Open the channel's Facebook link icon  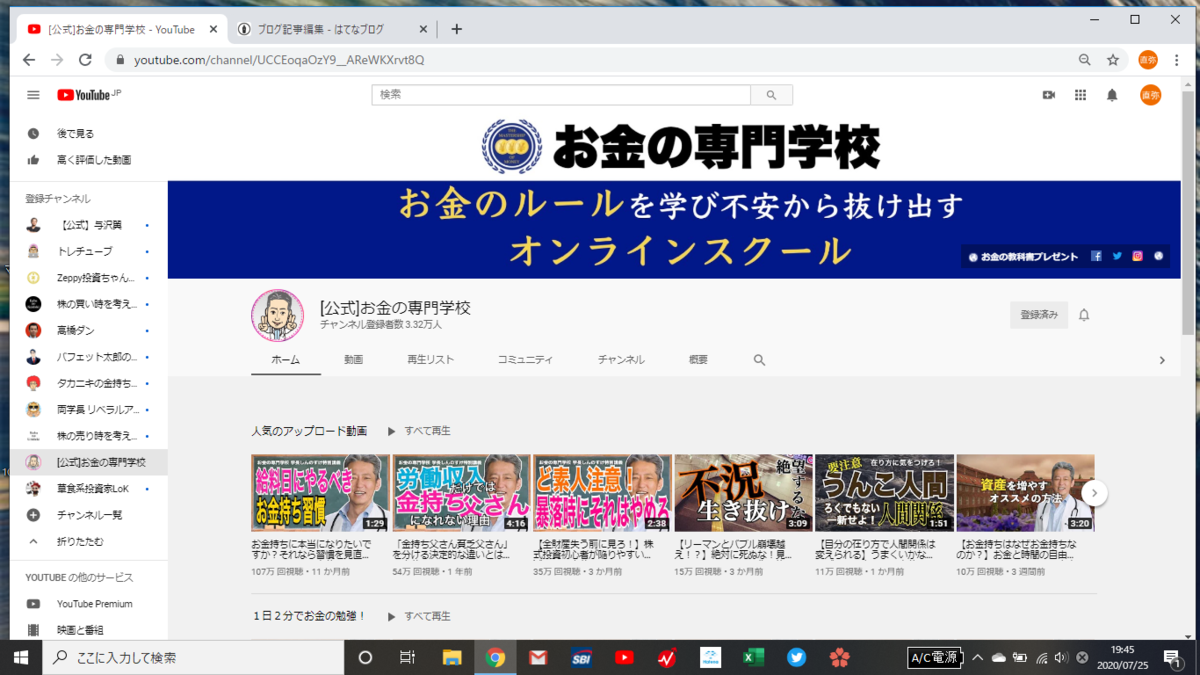(1096, 257)
